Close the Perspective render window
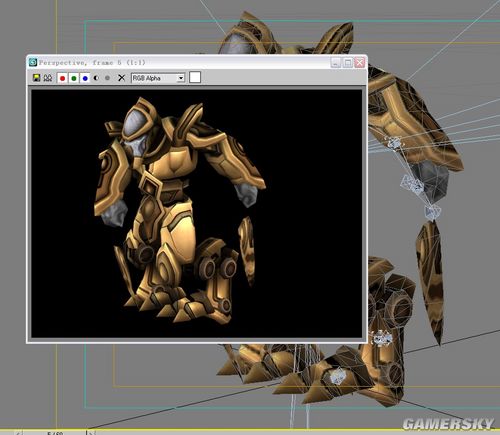The height and width of the screenshot is (435, 500). click(x=360, y=62)
